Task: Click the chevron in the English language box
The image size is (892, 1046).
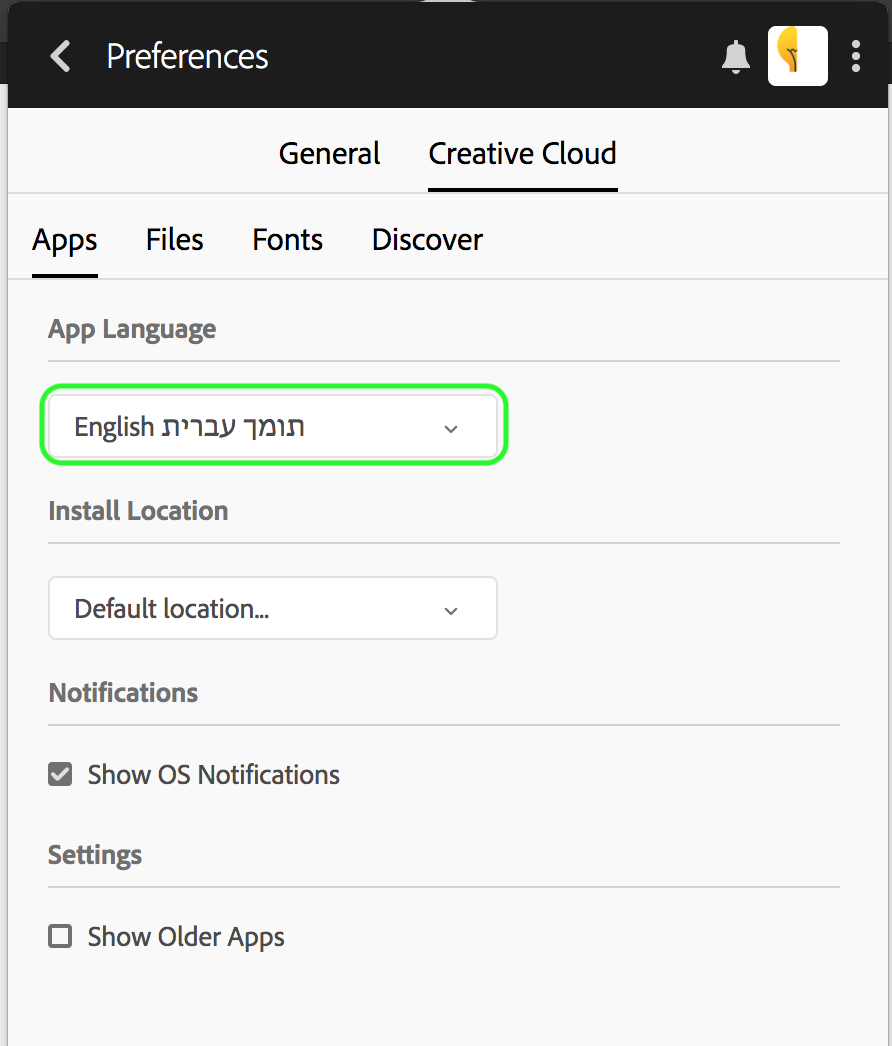Action: click(x=451, y=429)
